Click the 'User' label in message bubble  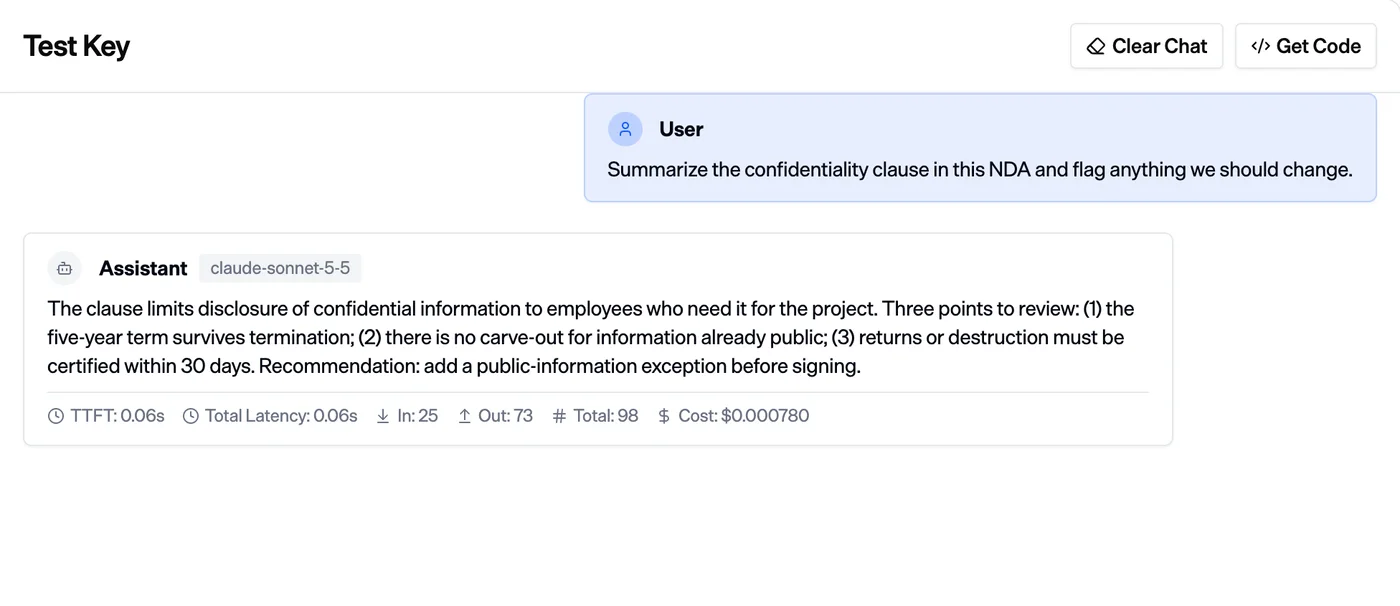click(681, 129)
